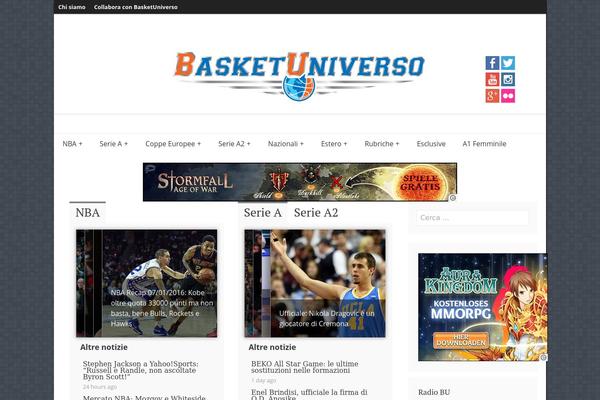Open the Flickr social icon
The image size is (600, 400).
pos(508,96)
